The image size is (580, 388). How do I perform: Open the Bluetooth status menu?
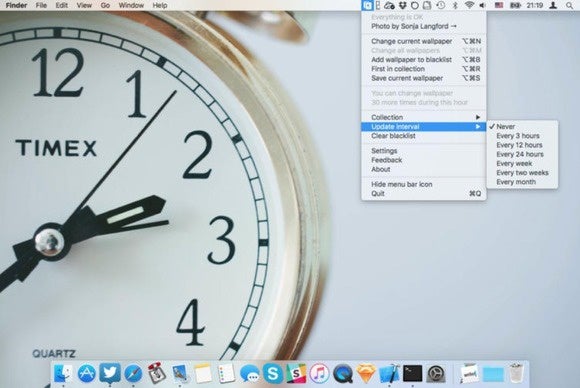[x=455, y=5]
